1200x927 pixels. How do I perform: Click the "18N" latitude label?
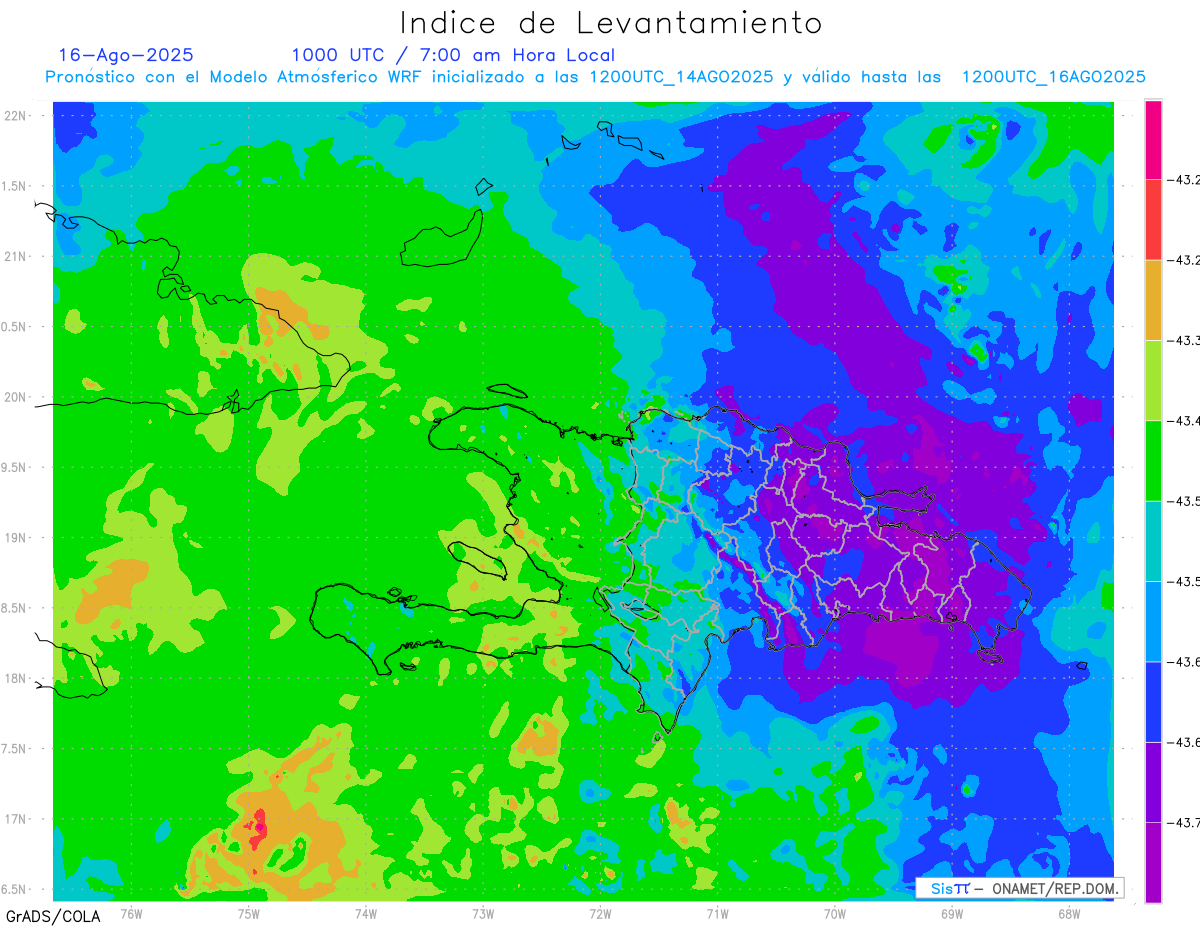point(17,678)
